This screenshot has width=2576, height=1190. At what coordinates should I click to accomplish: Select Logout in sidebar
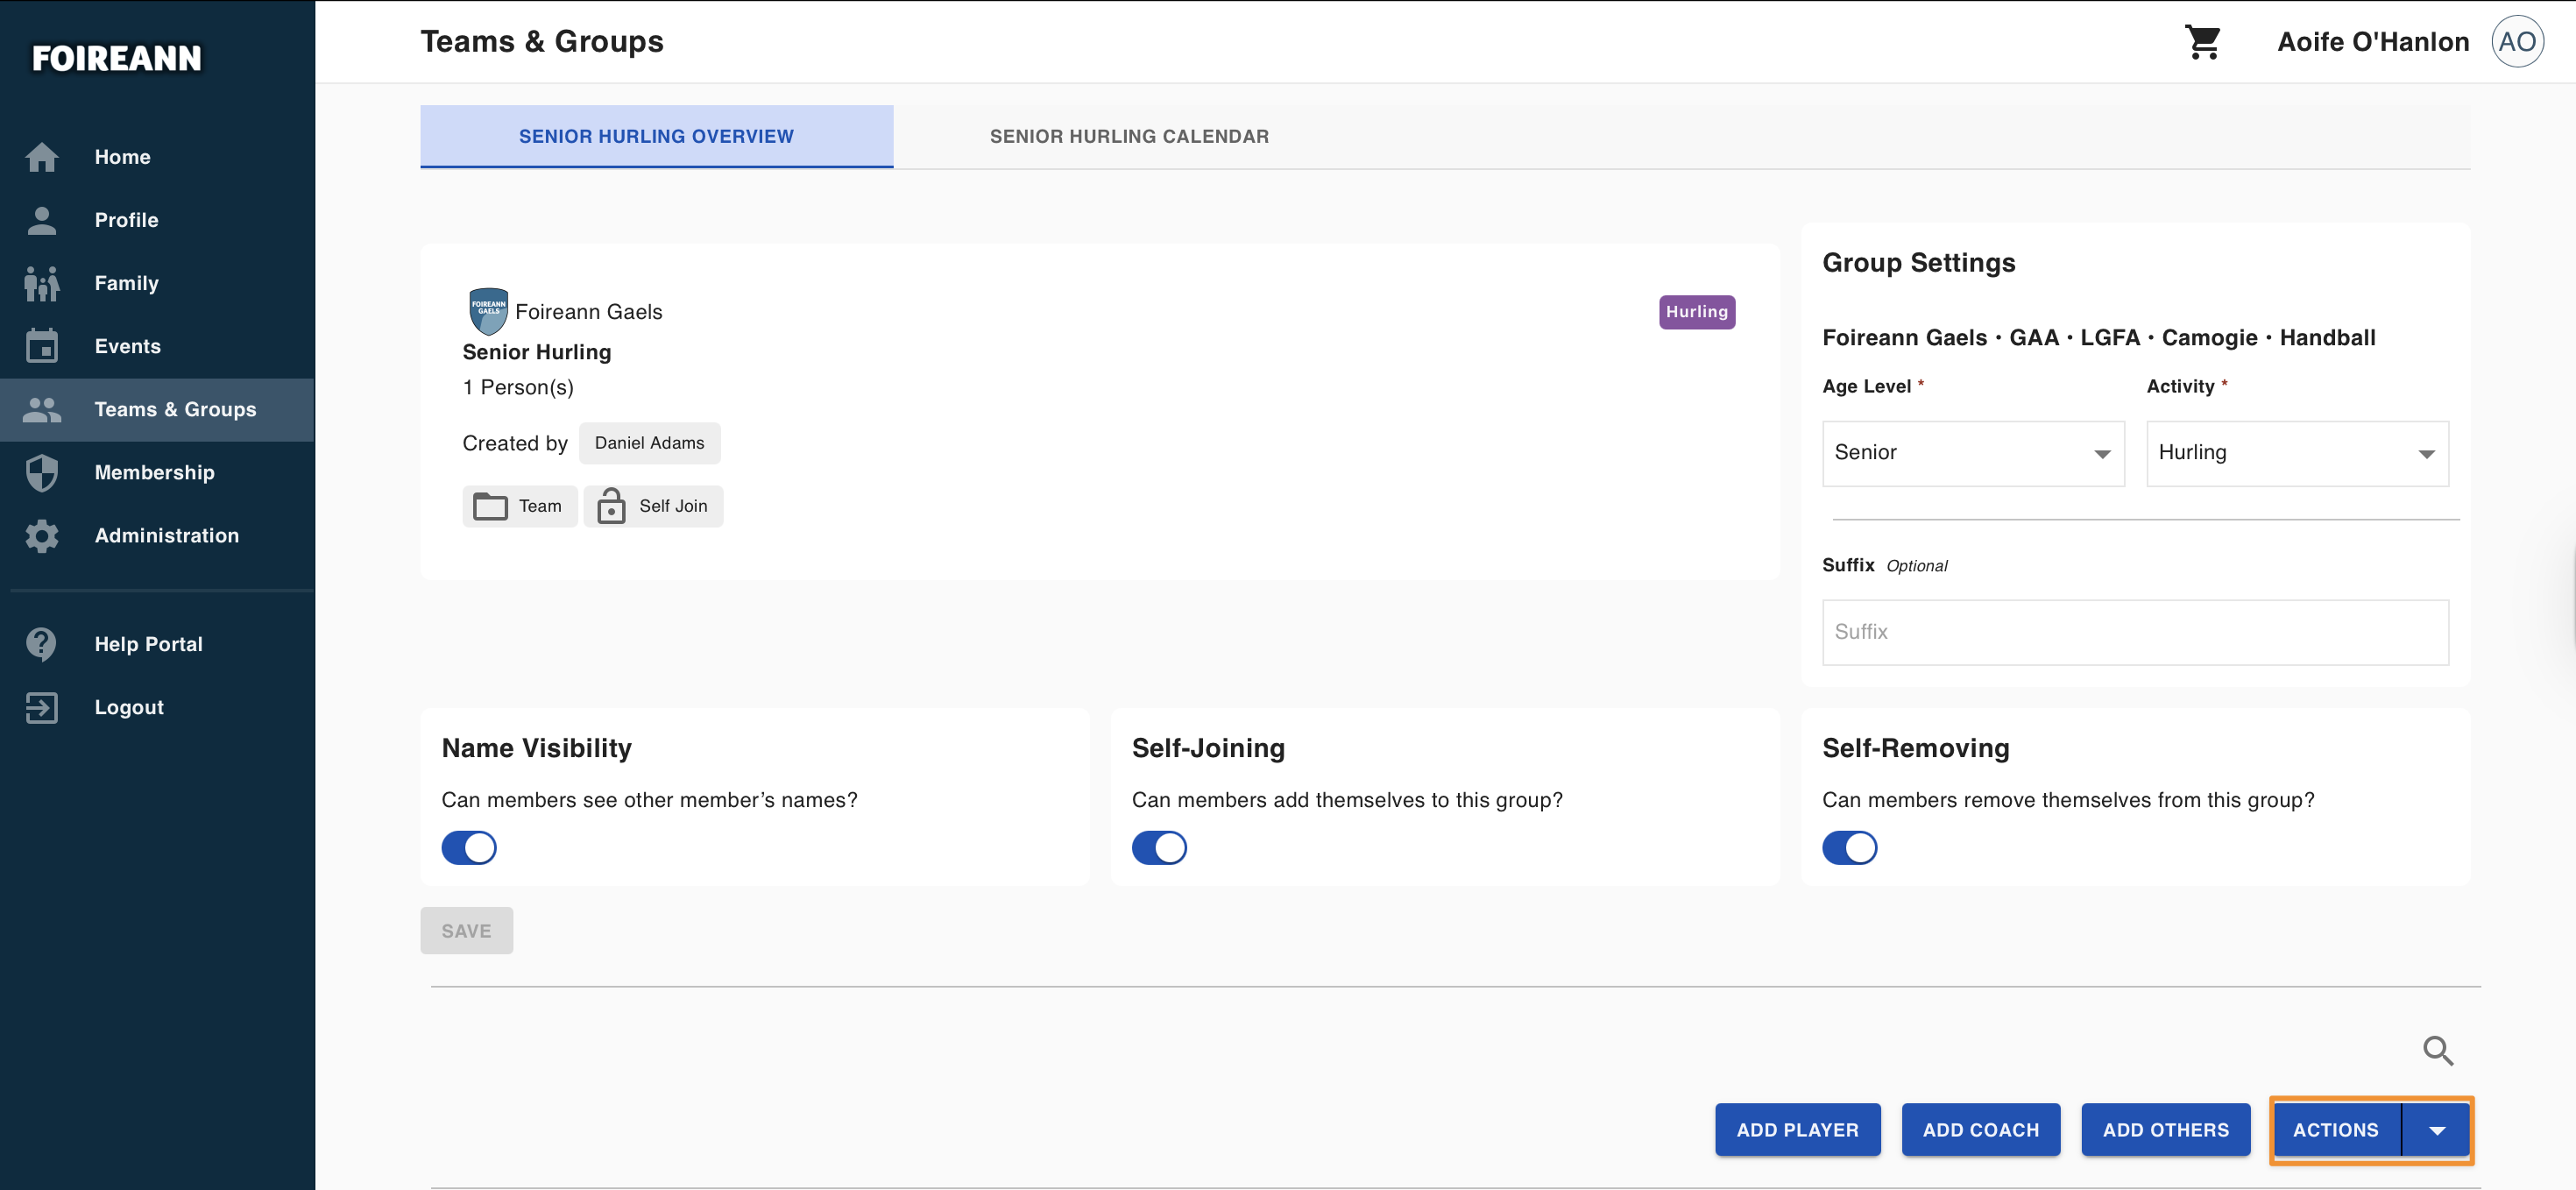157,707
